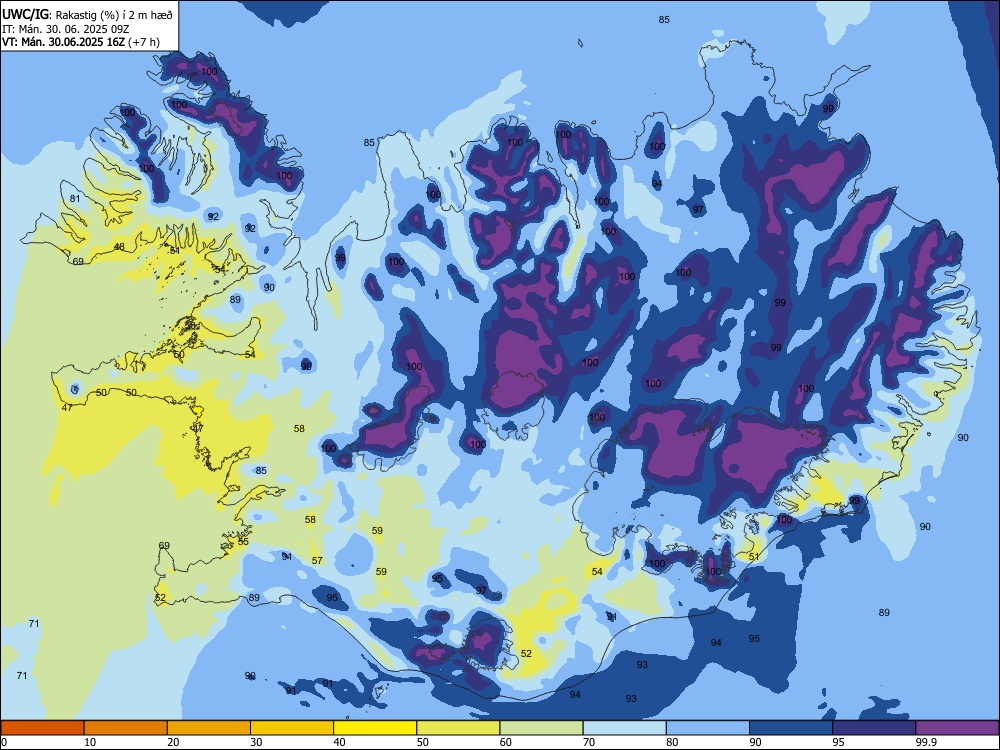Click the 20–30 legend color swatch

[209, 728]
